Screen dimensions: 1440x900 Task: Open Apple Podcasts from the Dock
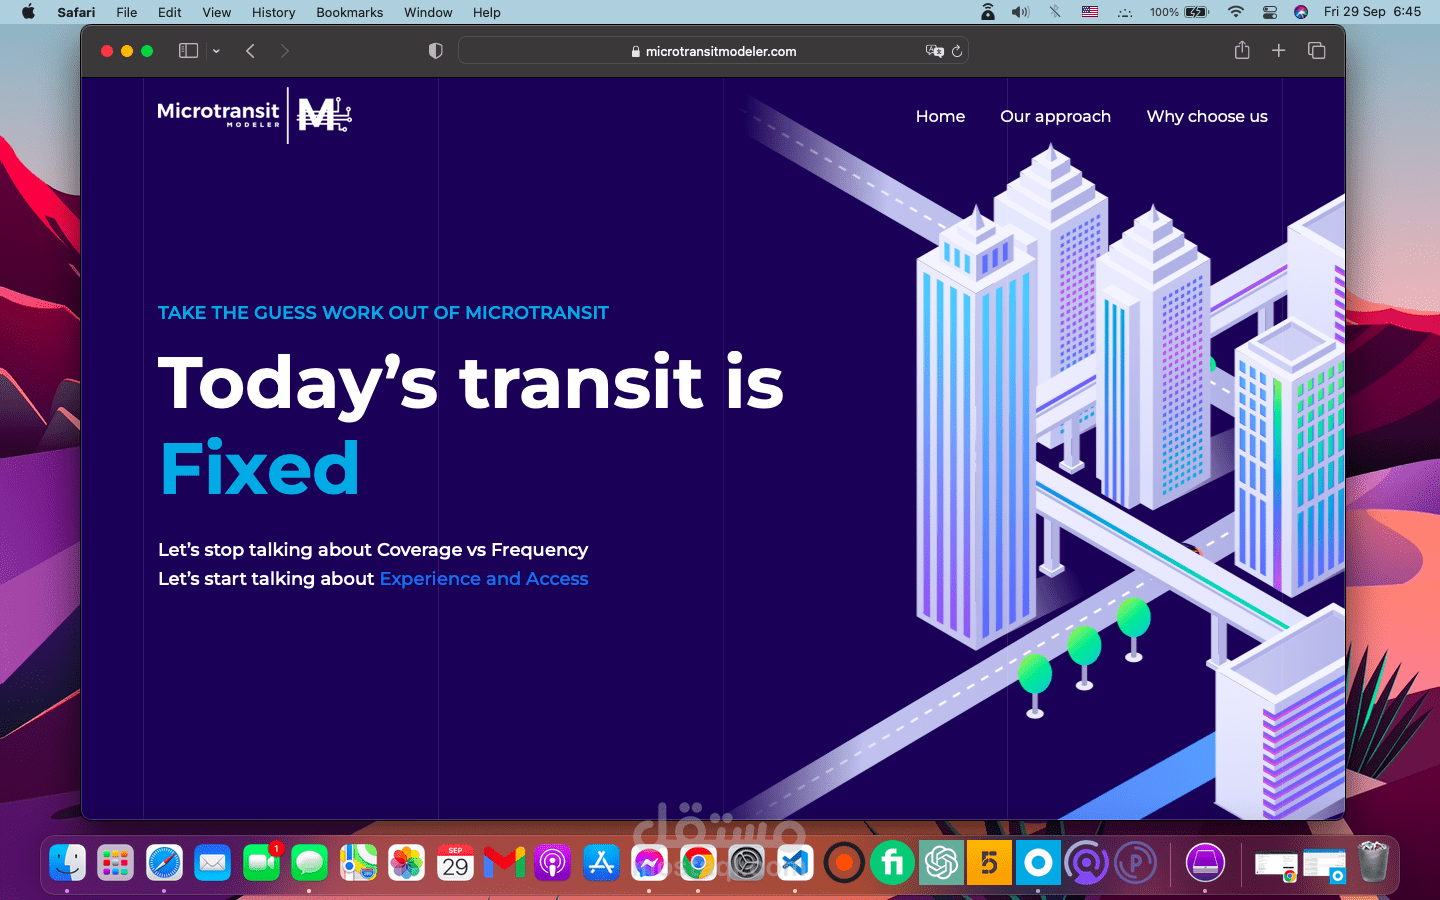tap(553, 862)
